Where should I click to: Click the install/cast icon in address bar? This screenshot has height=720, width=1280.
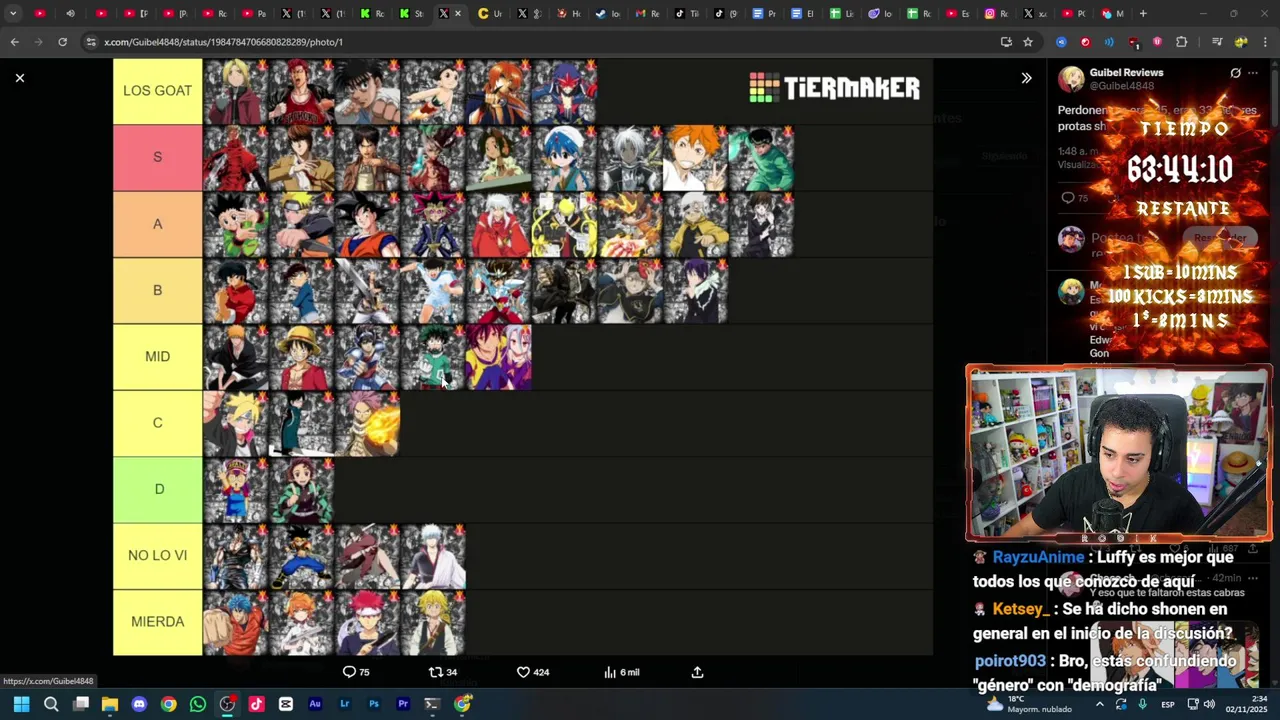[1006, 42]
